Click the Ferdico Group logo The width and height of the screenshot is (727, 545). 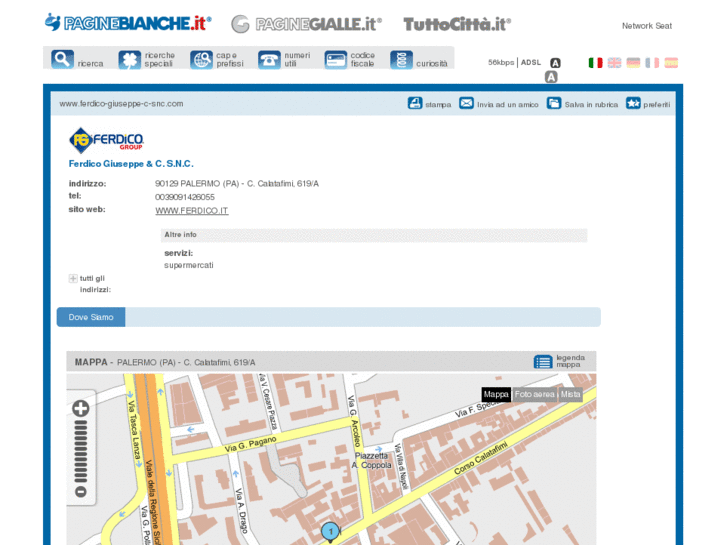(106, 140)
